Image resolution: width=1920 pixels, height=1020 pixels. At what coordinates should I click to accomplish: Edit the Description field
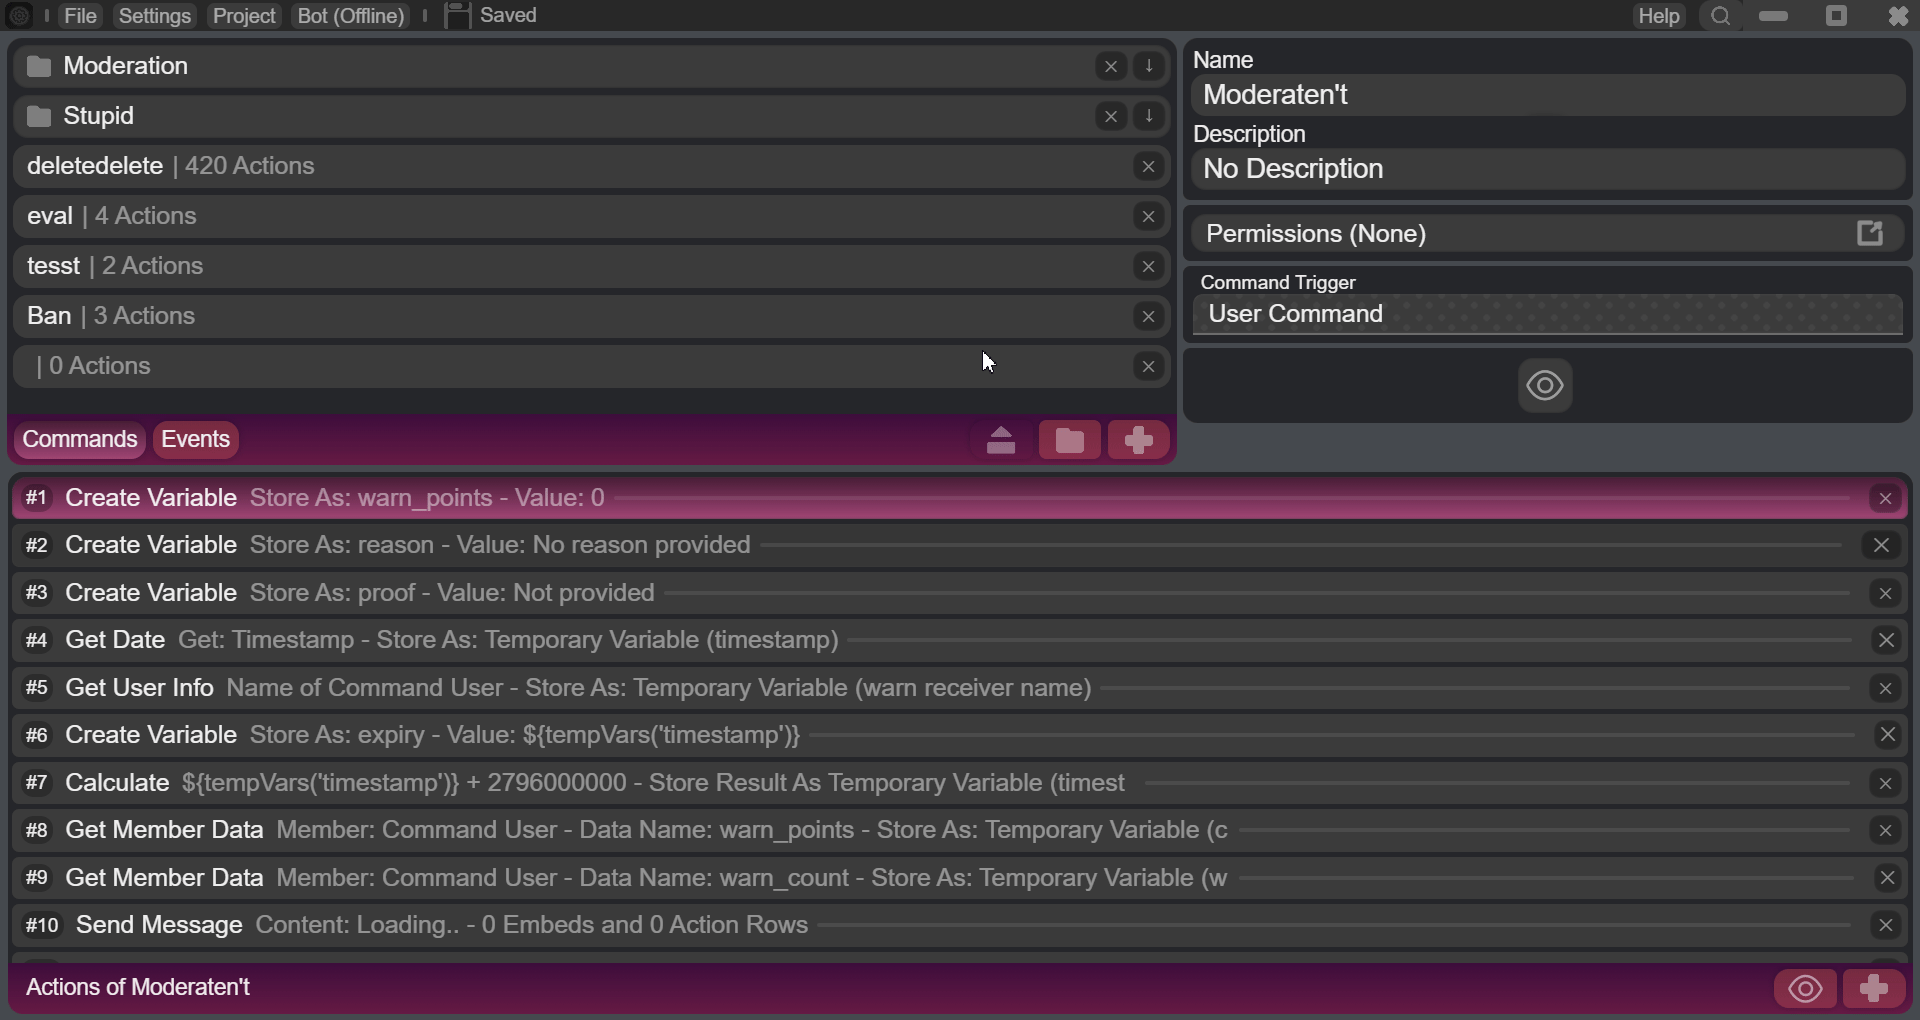(x=1547, y=169)
